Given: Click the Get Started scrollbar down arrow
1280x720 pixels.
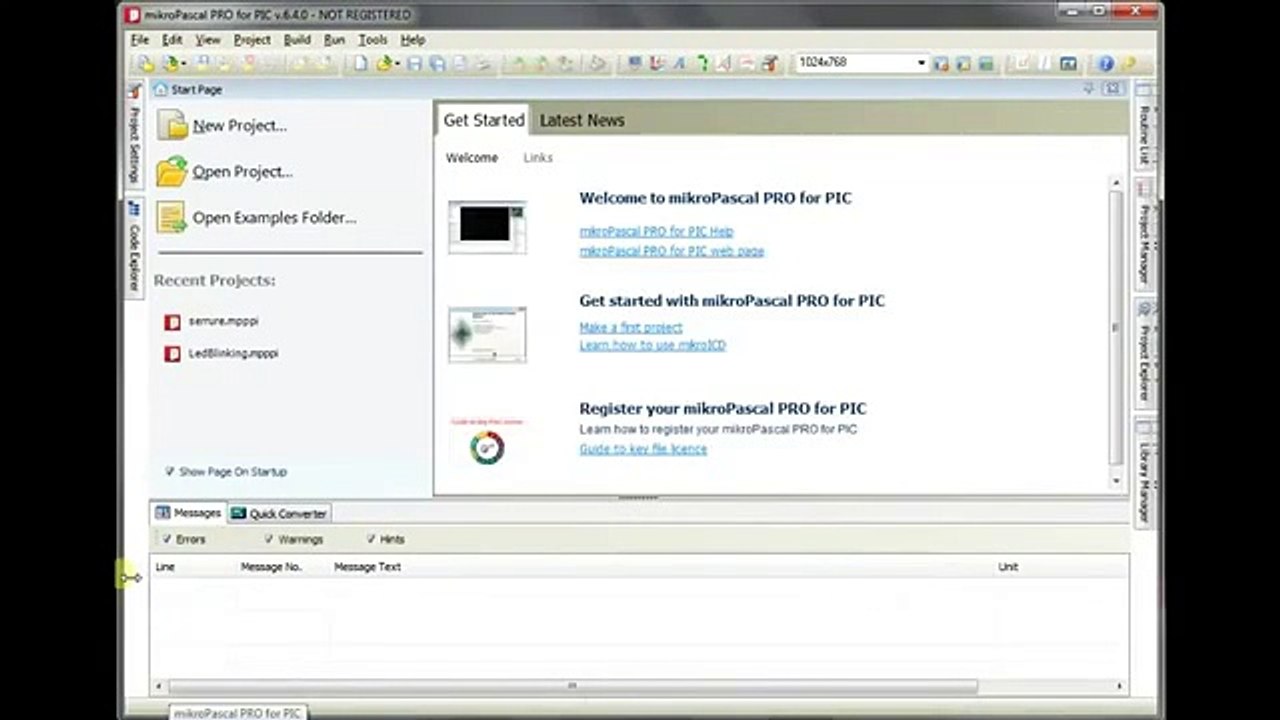Looking at the screenshot, I should [1117, 481].
